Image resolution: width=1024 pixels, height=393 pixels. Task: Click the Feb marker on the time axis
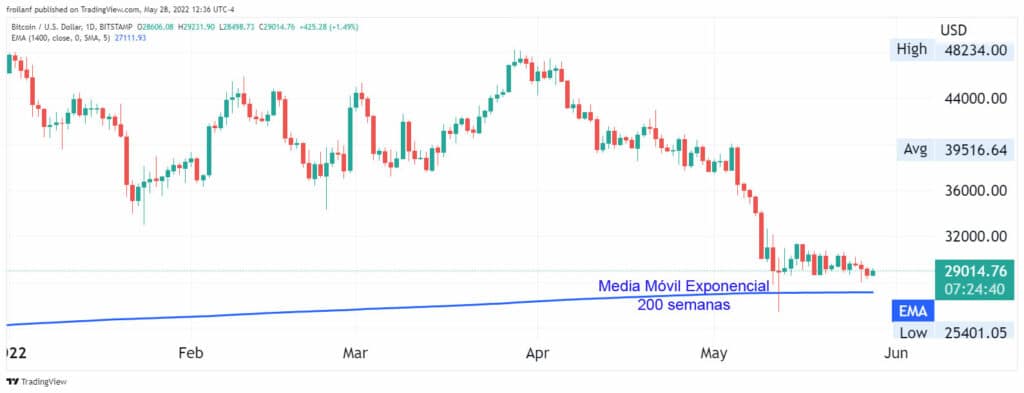[x=191, y=353]
